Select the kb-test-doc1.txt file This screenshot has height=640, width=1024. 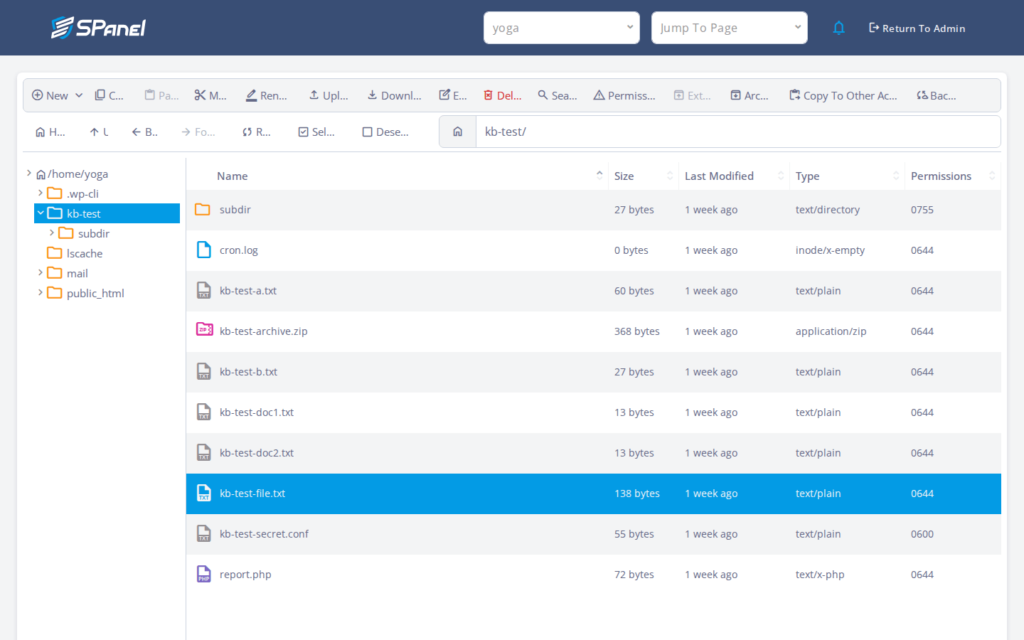coord(594,412)
